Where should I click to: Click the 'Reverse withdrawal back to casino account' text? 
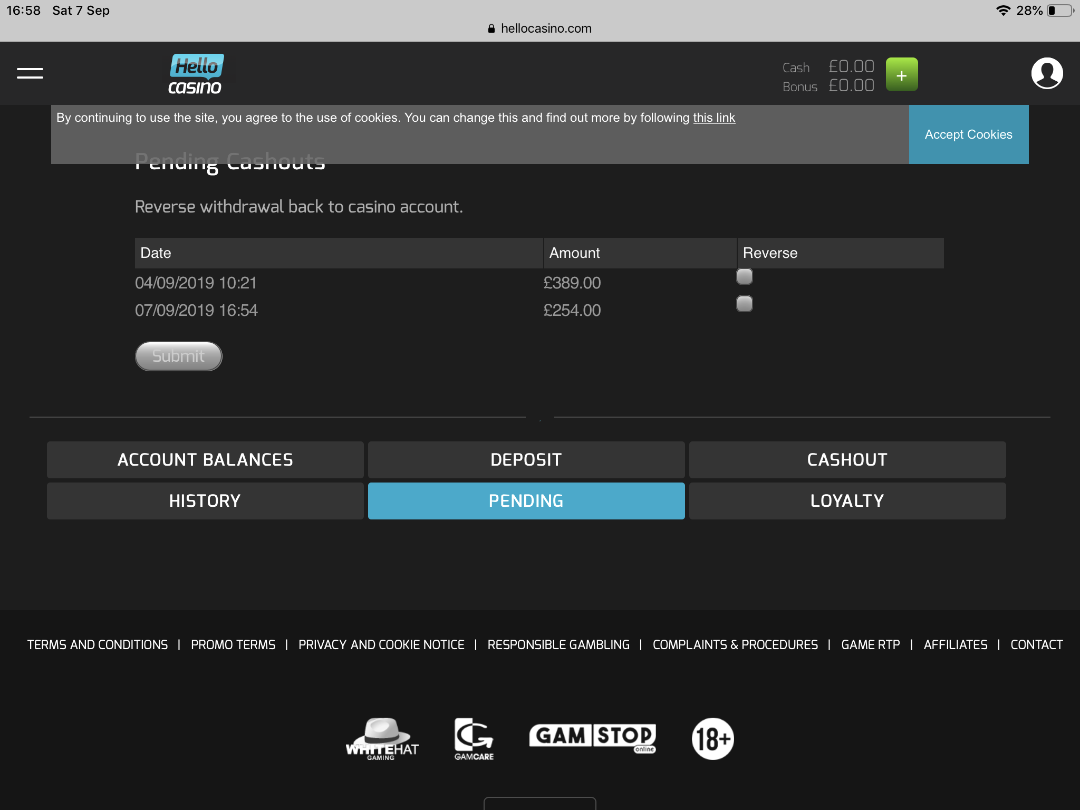pyautogui.click(x=298, y=207)
